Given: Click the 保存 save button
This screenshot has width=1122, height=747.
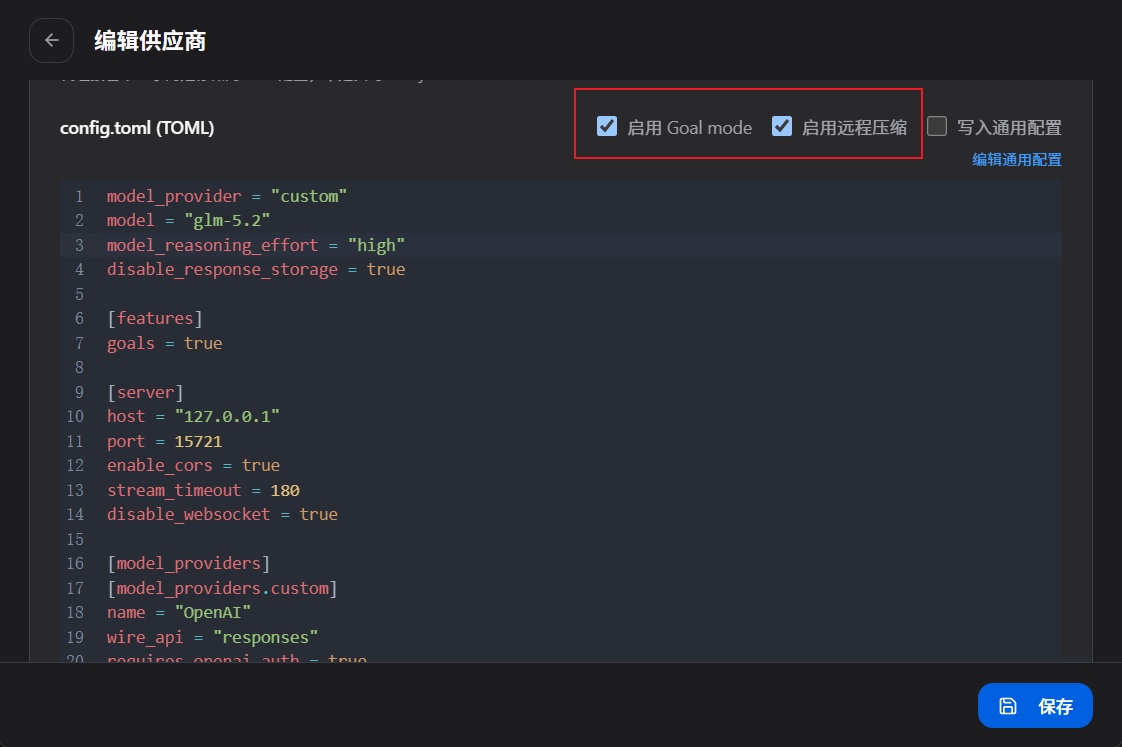Looking at the screenshot, I should point(1035,706).
